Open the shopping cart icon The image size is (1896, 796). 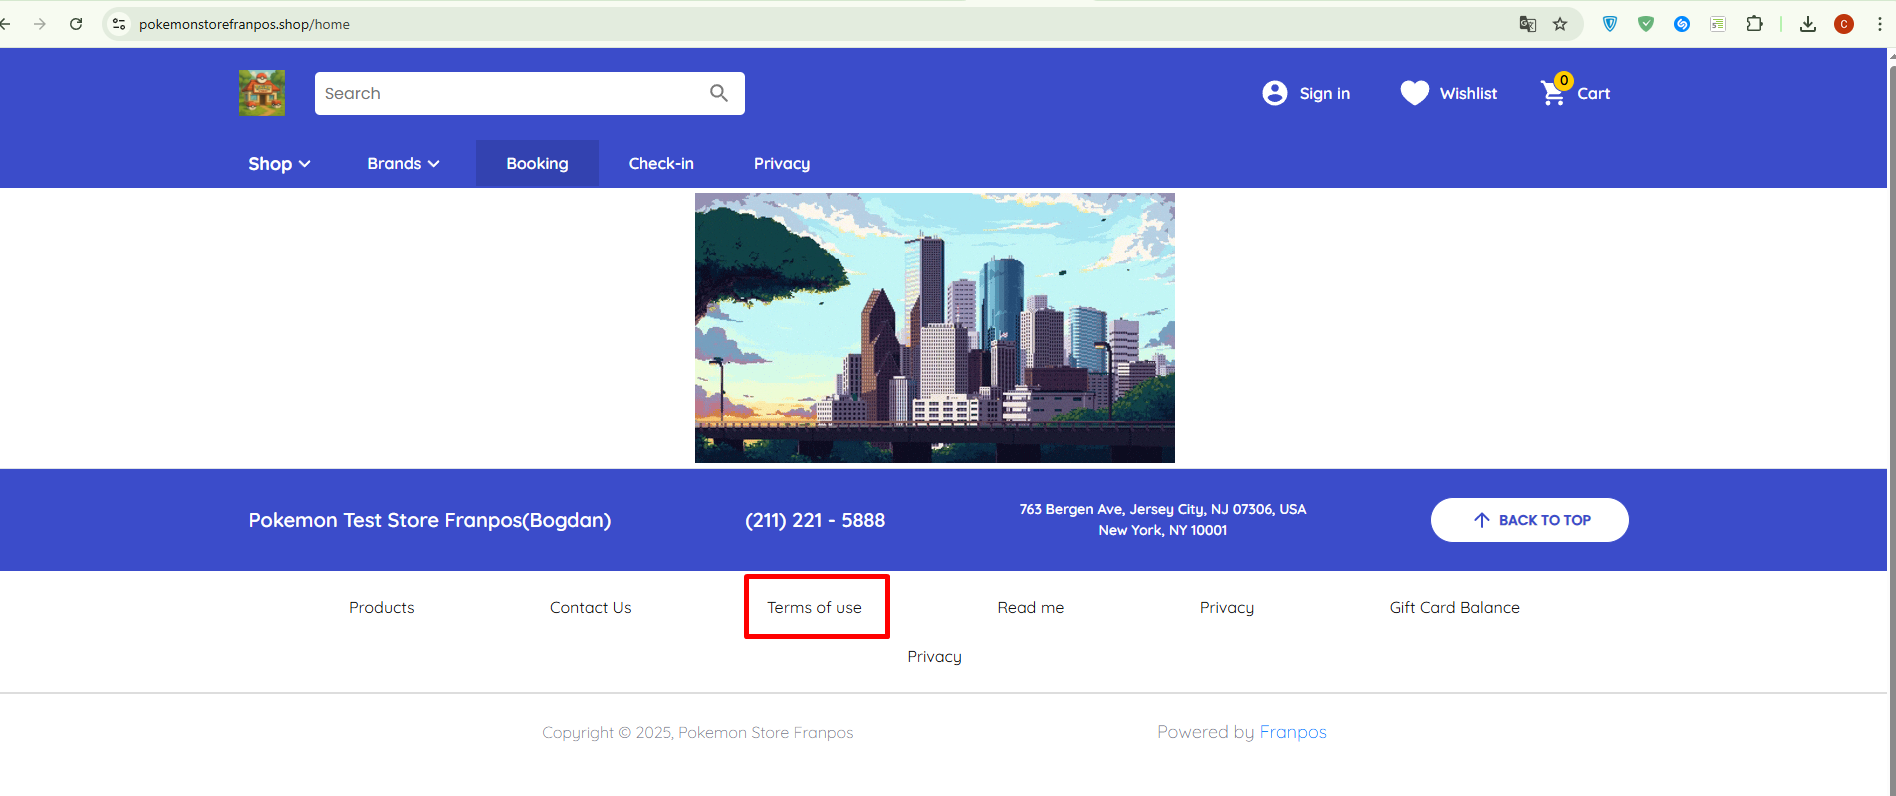(1555, 91)
